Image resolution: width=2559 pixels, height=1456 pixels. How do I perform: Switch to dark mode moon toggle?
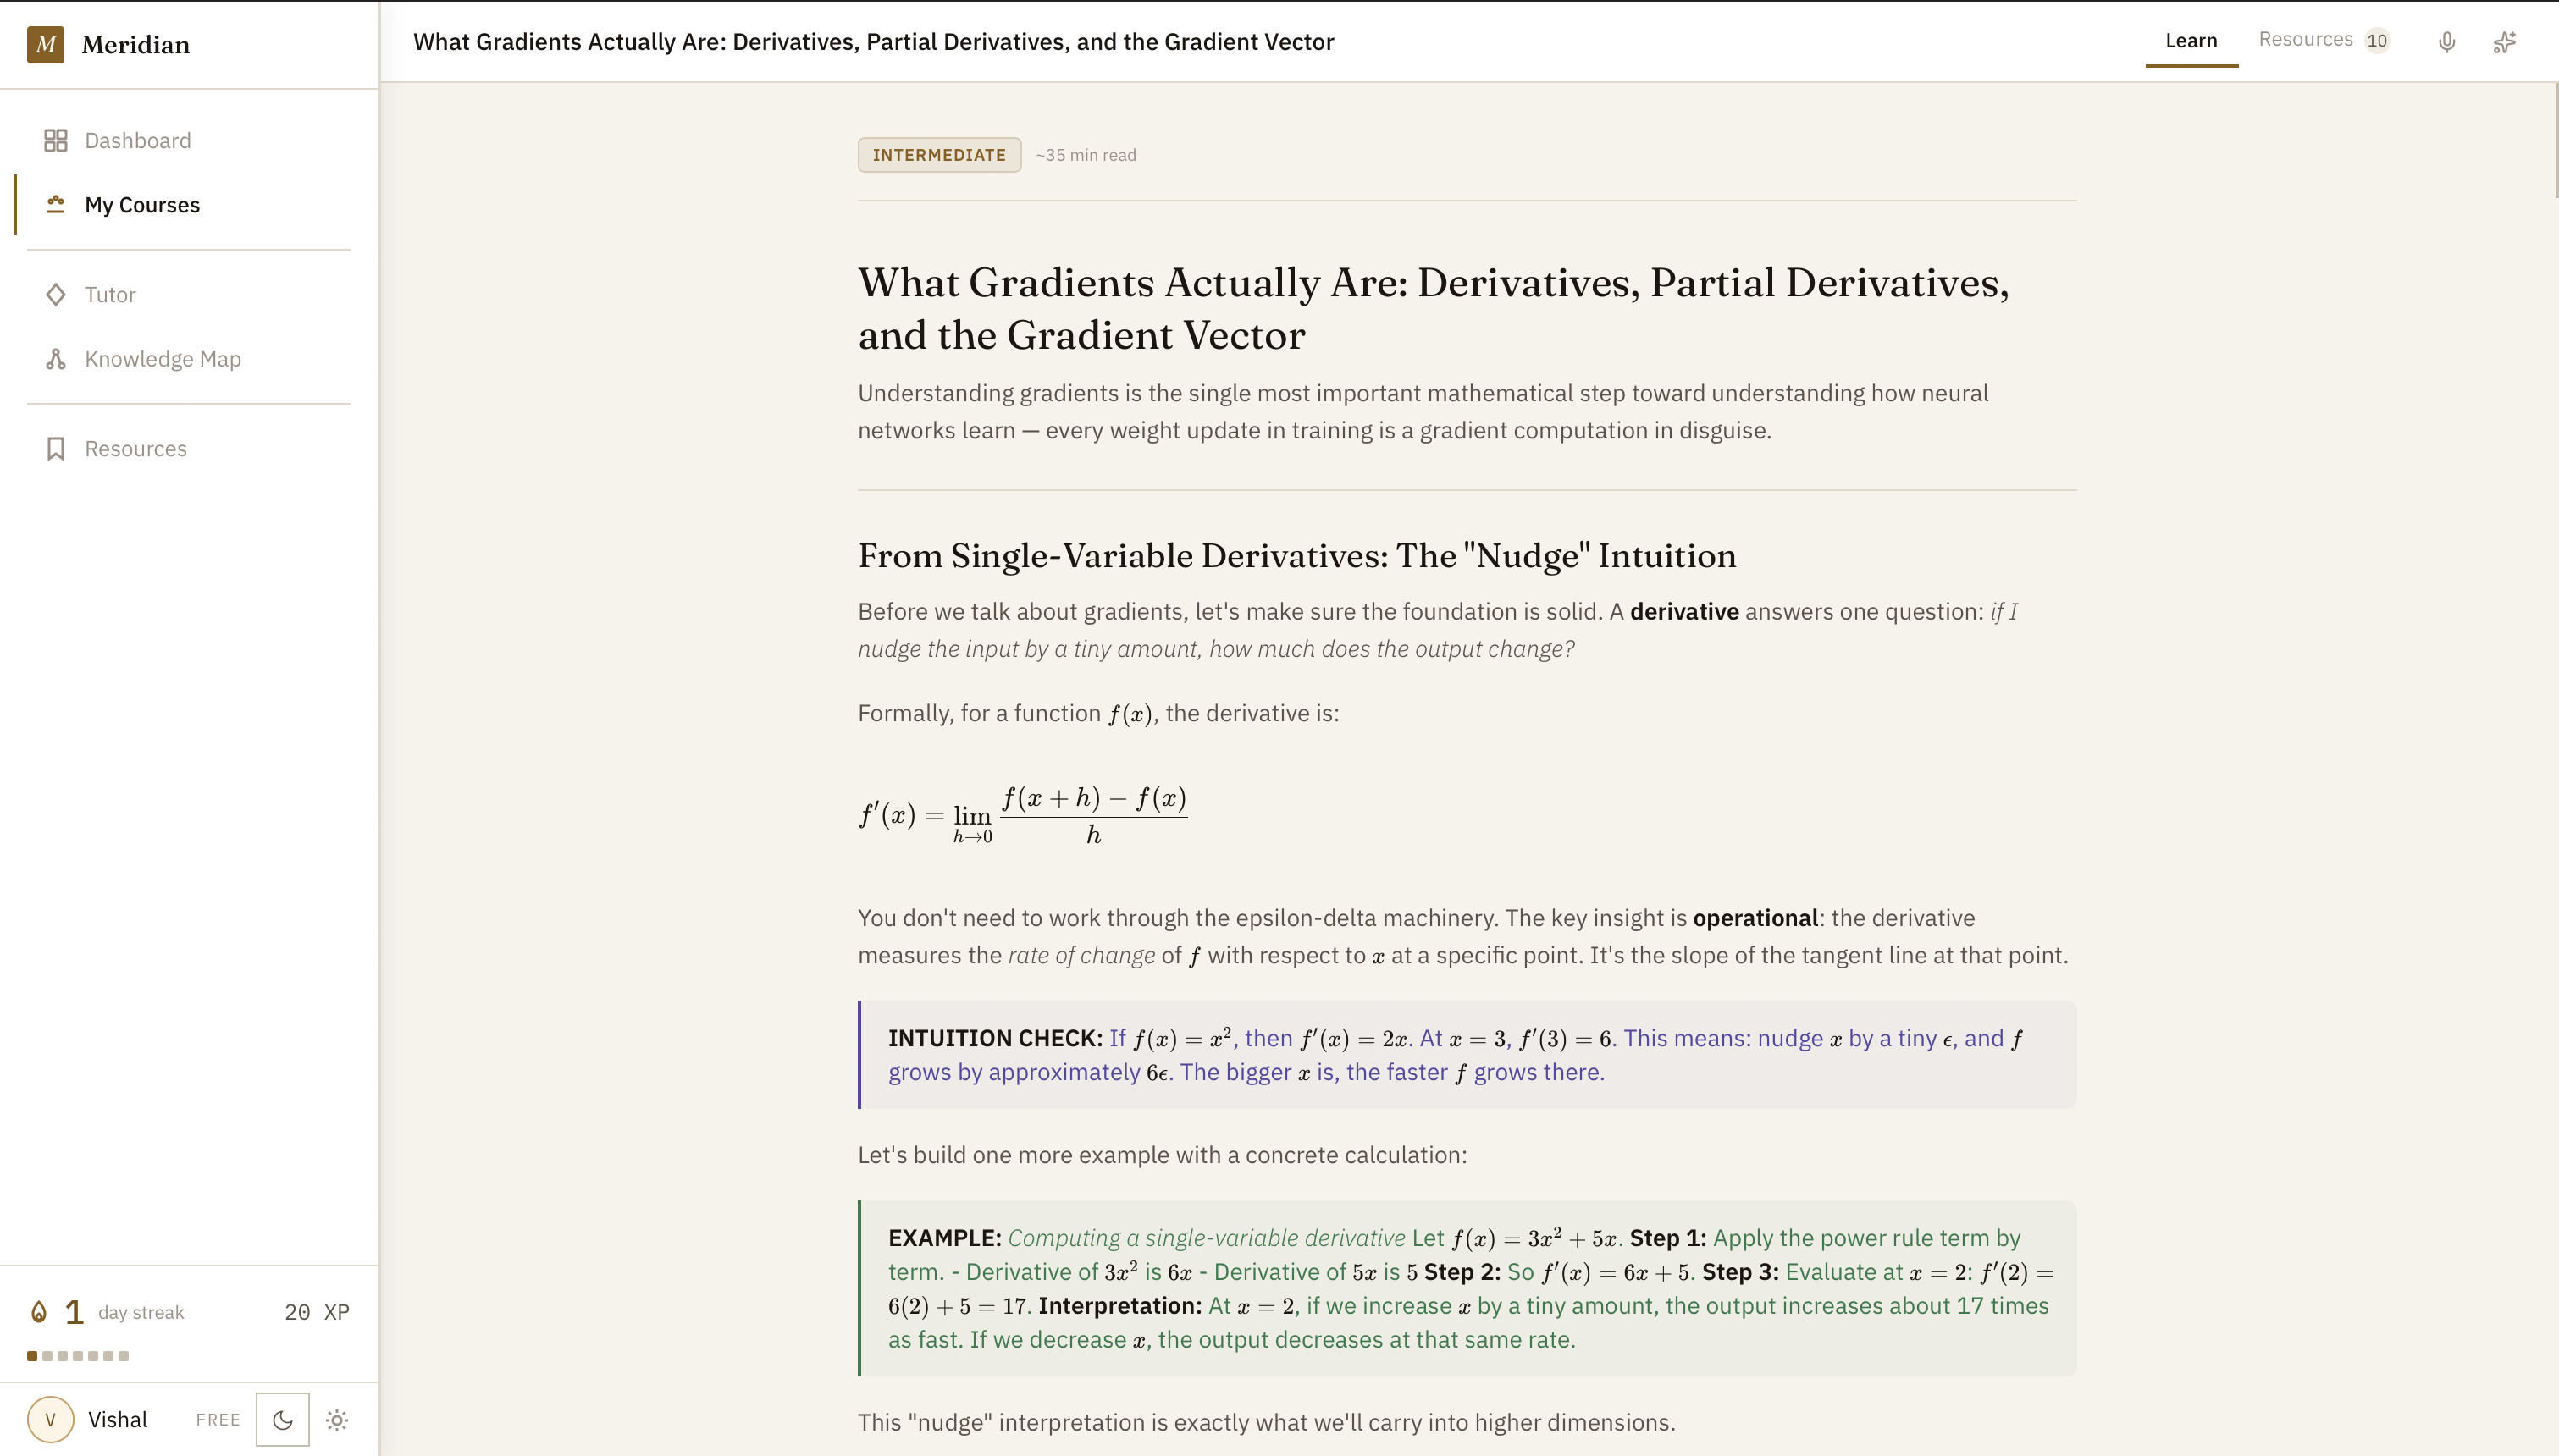(x=283, y=1419)
